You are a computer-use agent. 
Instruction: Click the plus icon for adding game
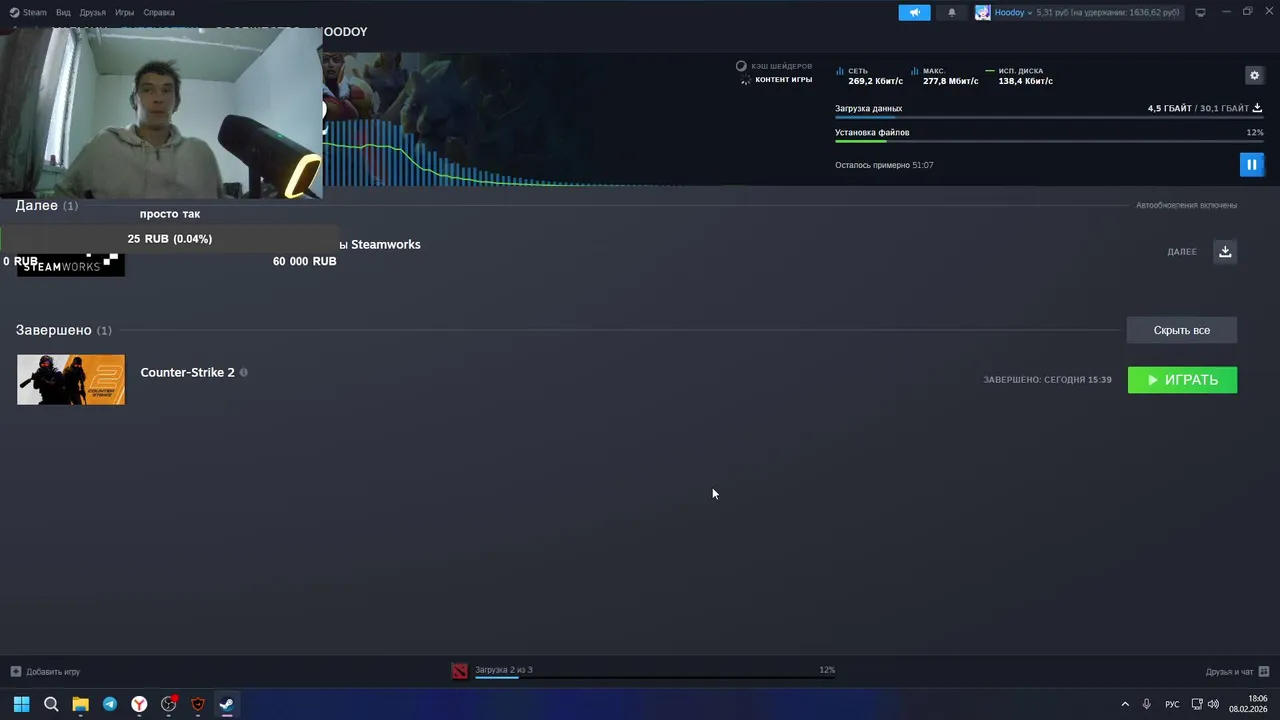tap(15, 672)
